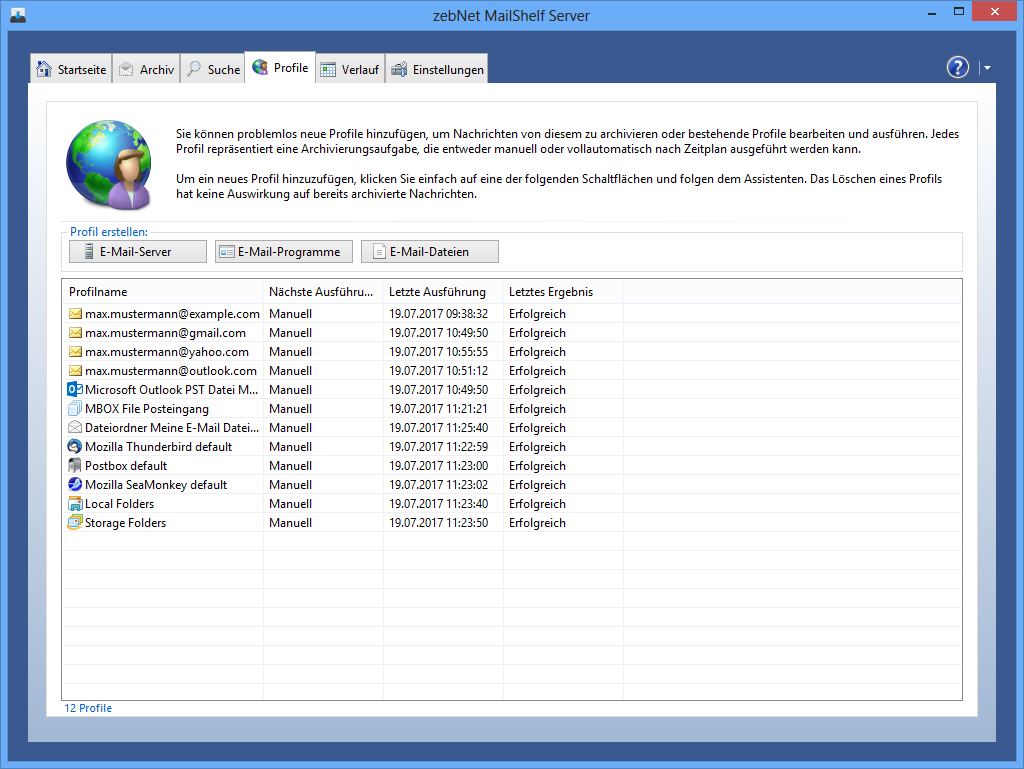Click timestamp 19.07.2017 09:38:32
Viewport: 1024px width, 769px height.
point(438,314)
